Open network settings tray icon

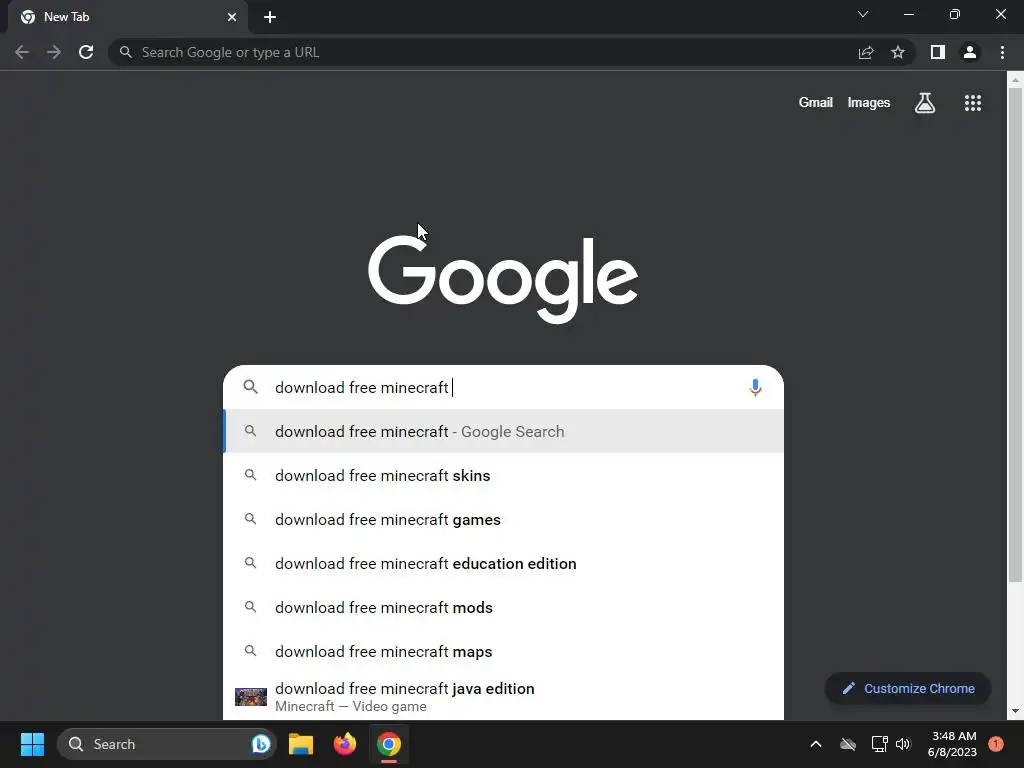879,744
